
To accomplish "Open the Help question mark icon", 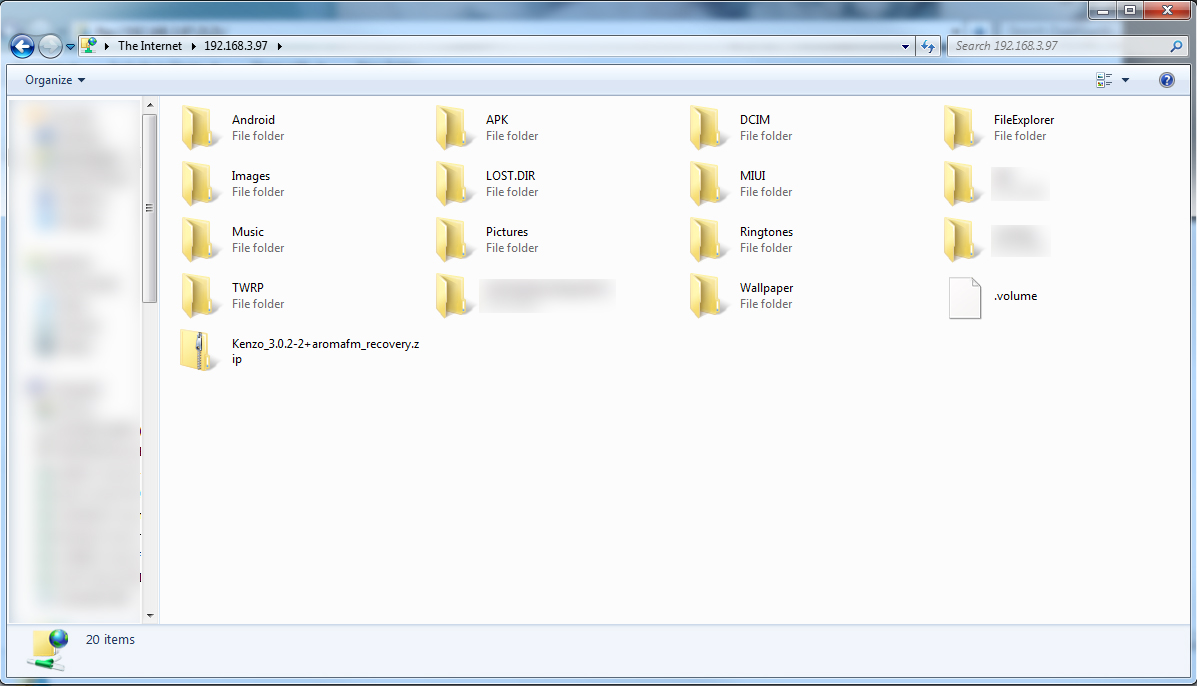I will [x=1166, y=80].
